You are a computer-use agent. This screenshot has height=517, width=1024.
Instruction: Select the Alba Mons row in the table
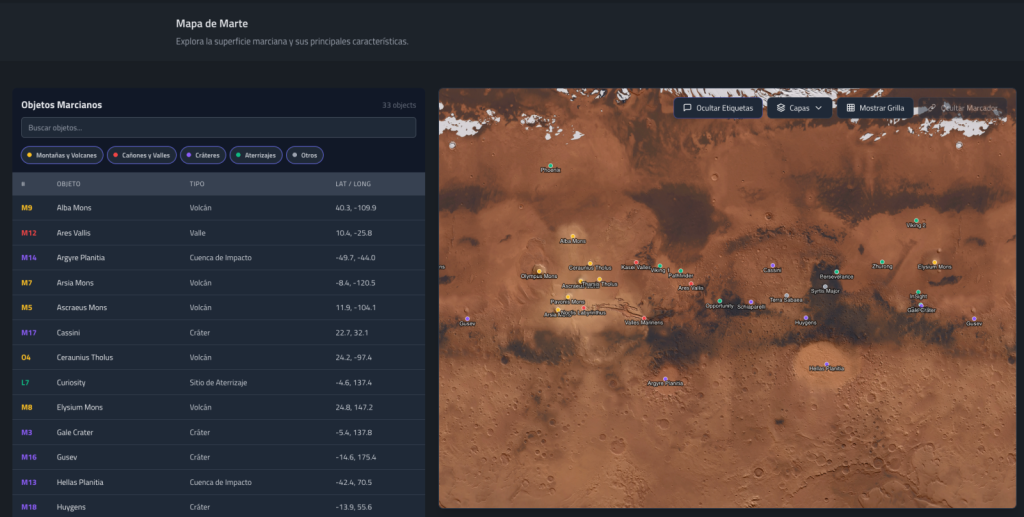[x=218, y=208]
